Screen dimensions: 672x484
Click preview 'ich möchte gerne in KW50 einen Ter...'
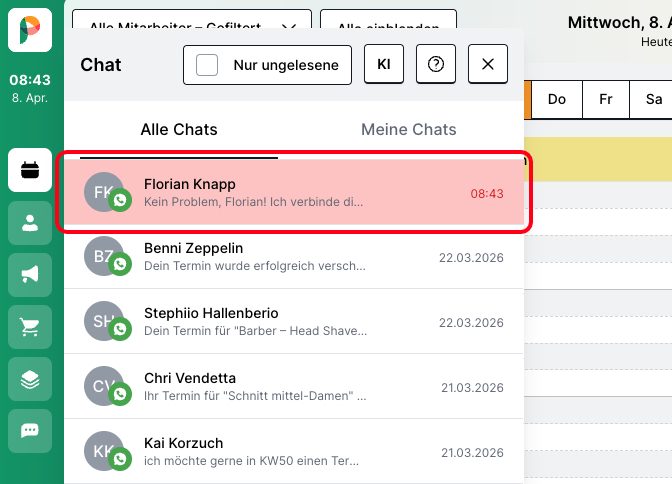point(251,461)
